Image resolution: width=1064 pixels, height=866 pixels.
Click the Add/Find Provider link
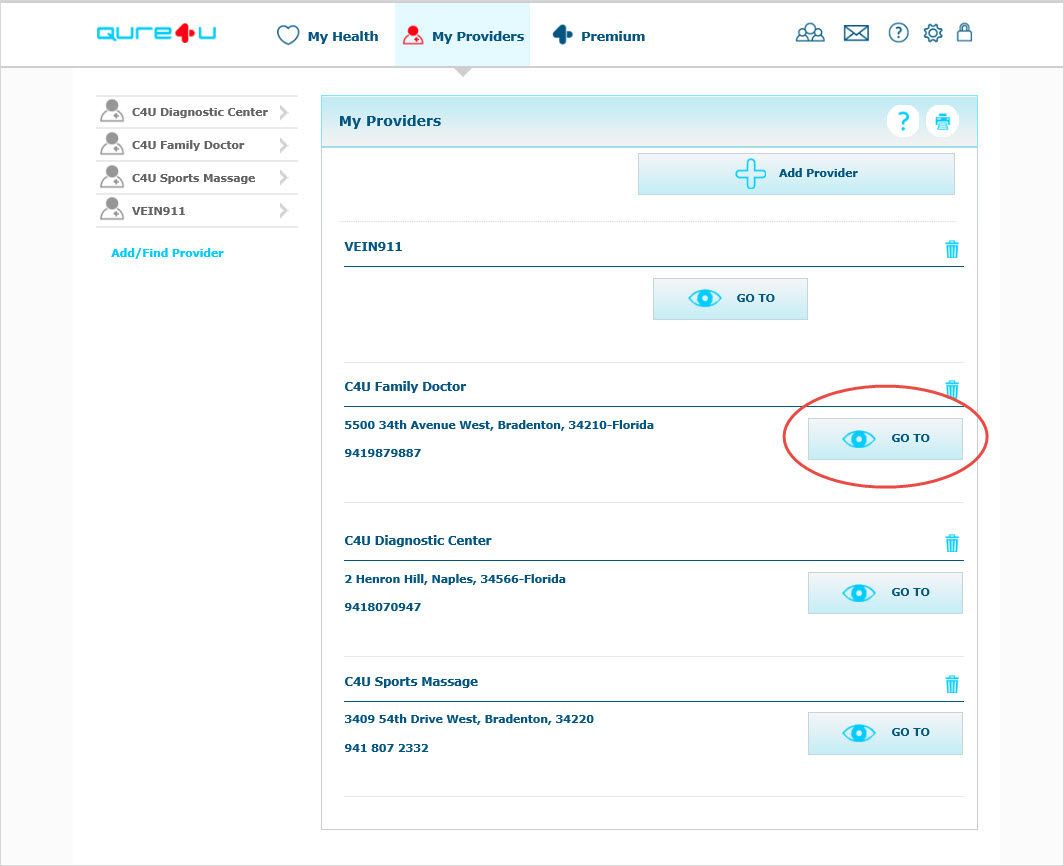click(x=168, y=252)
